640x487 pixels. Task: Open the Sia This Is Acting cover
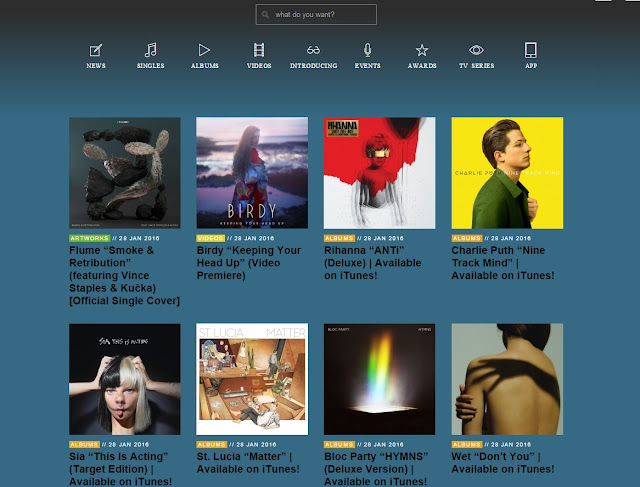pyautogui.click(x=124, y=379)
